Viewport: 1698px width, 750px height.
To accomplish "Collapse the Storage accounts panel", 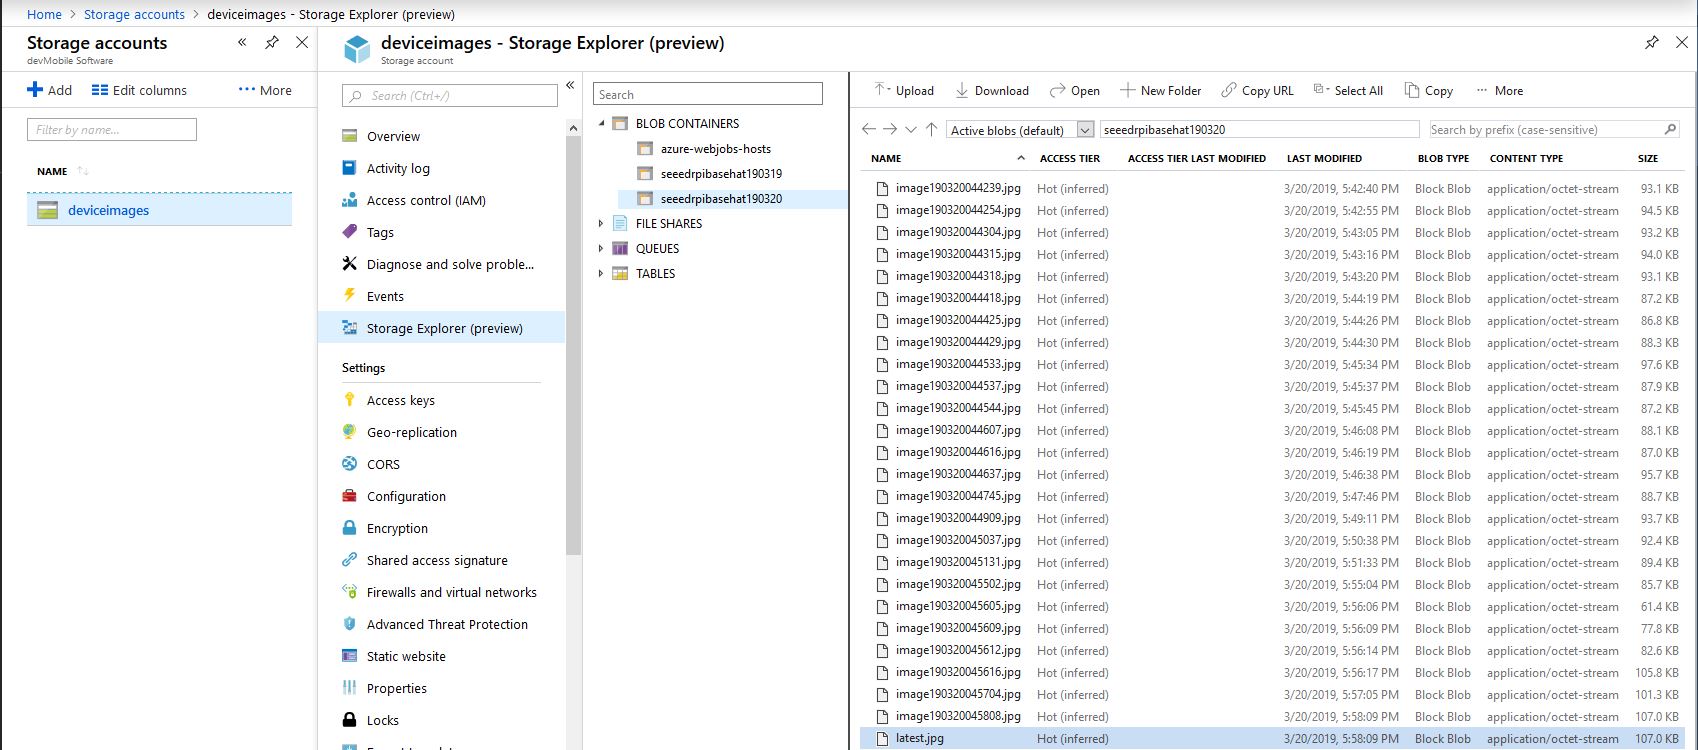I will pyautogui.click(x=242, y=42).
